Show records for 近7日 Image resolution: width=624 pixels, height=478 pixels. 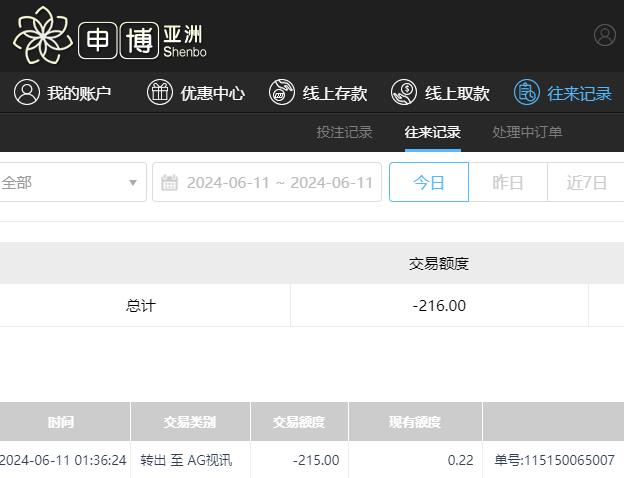tap(586, 183)
